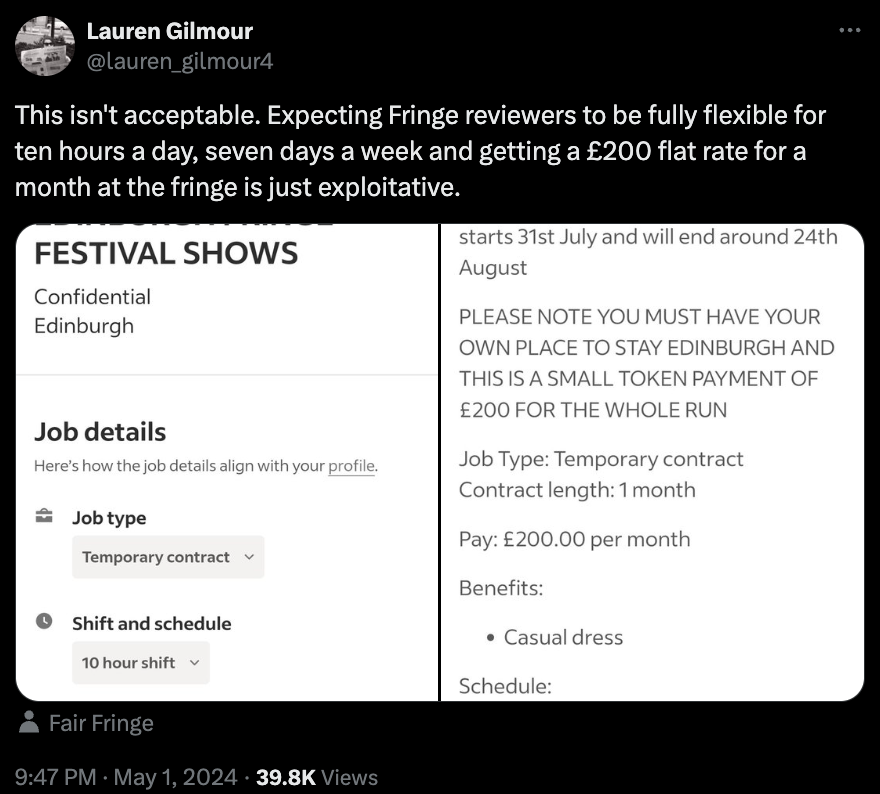The width and height of the screenshot is (880, 794).
Task: Expand the 10 hour shift dropdown
Action: [140, 662]
